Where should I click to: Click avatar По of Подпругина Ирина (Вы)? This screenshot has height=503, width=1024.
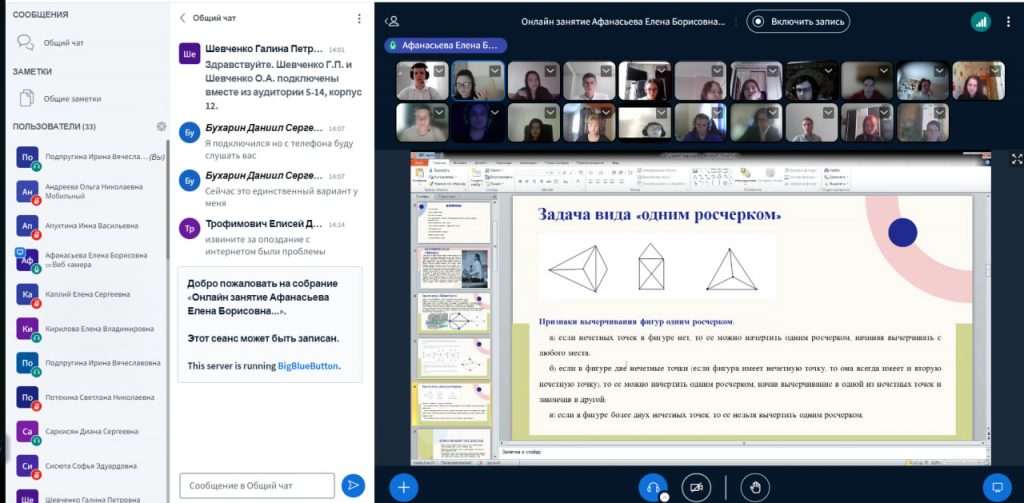click(27, 157)
